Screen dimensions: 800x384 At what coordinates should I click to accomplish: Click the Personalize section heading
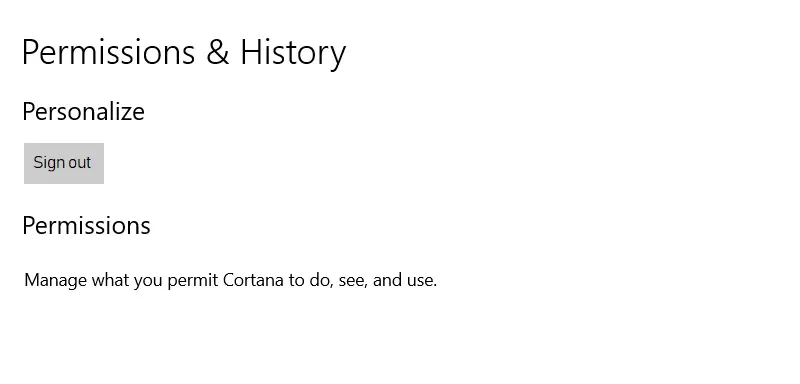[84, 111]
